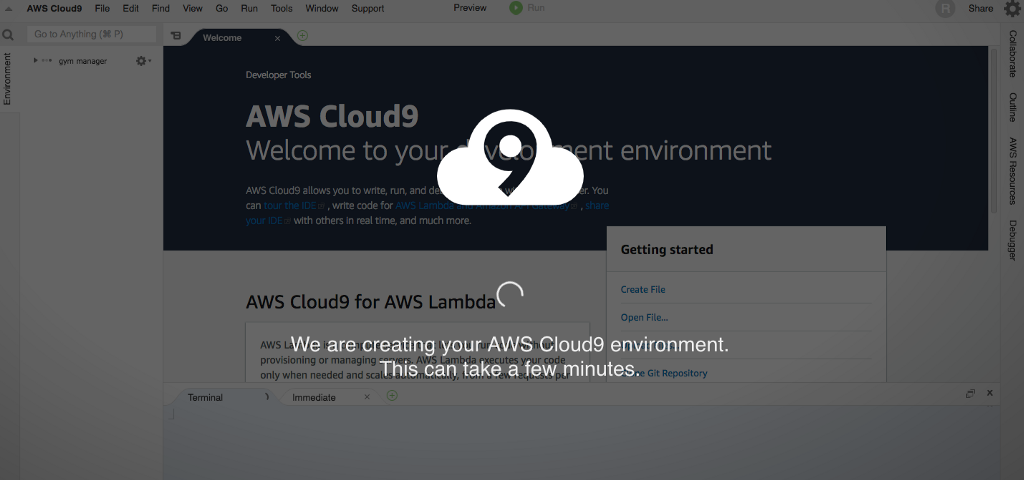Screen dimensions: 1024x480
Task: Expand the gym manager folder tree
Action: 35,61
